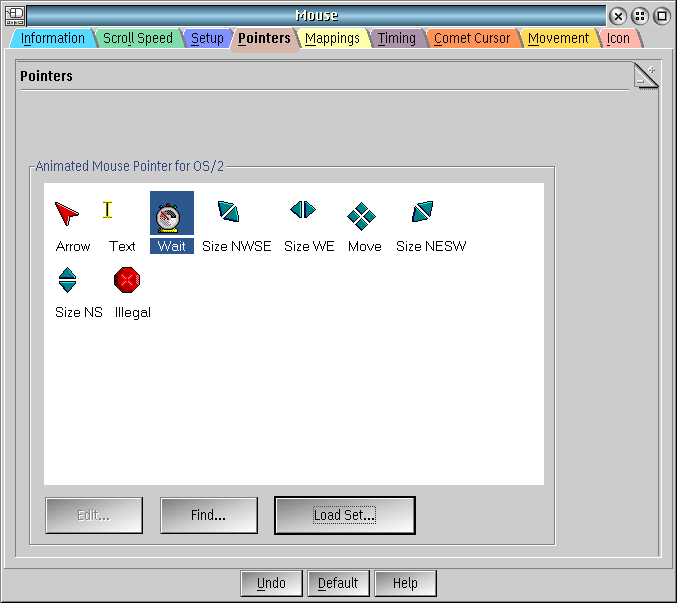Select the Size NWSE pointer icon
This screenshot has height=603, width=677.
(x=228, y=212)
